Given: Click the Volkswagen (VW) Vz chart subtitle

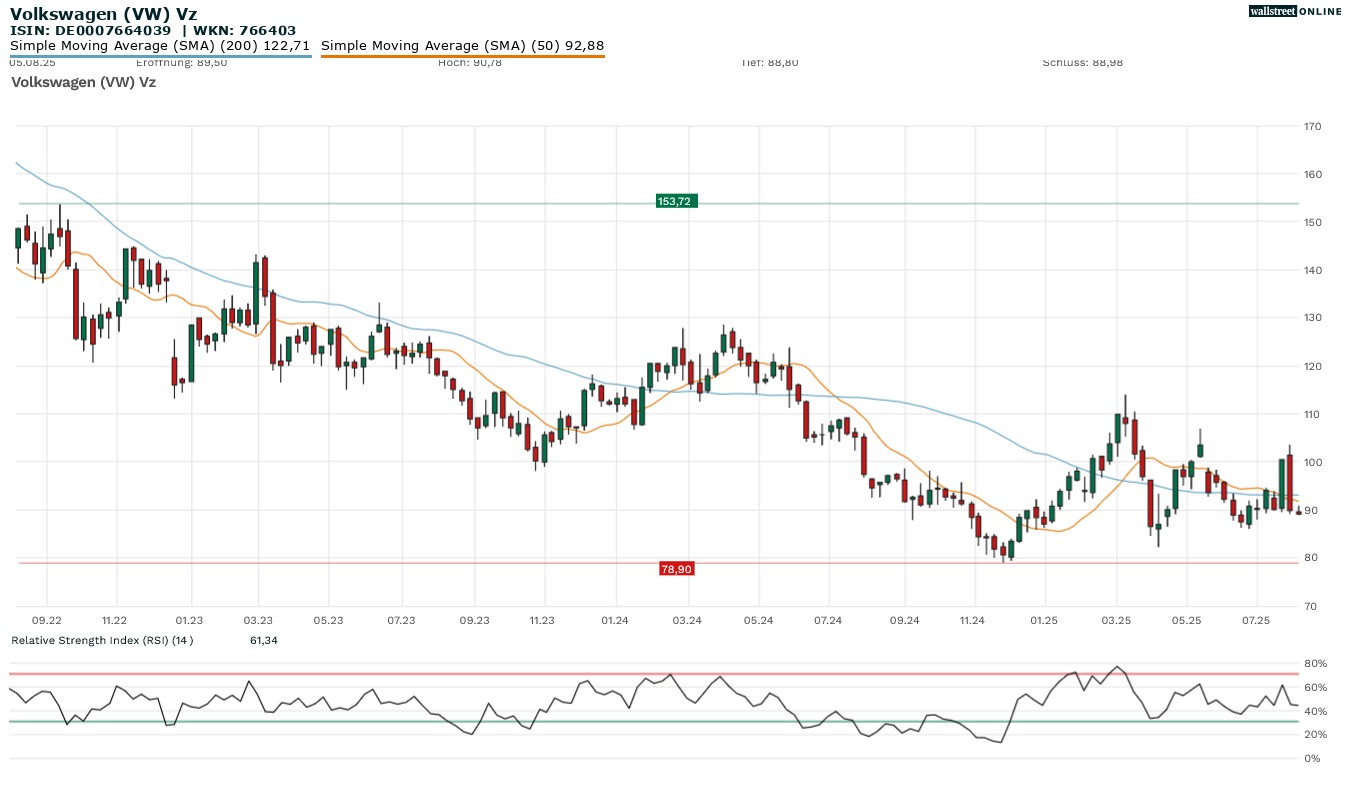Looking at the screenshot, I should pyautogui.click(x=83, y=82).
